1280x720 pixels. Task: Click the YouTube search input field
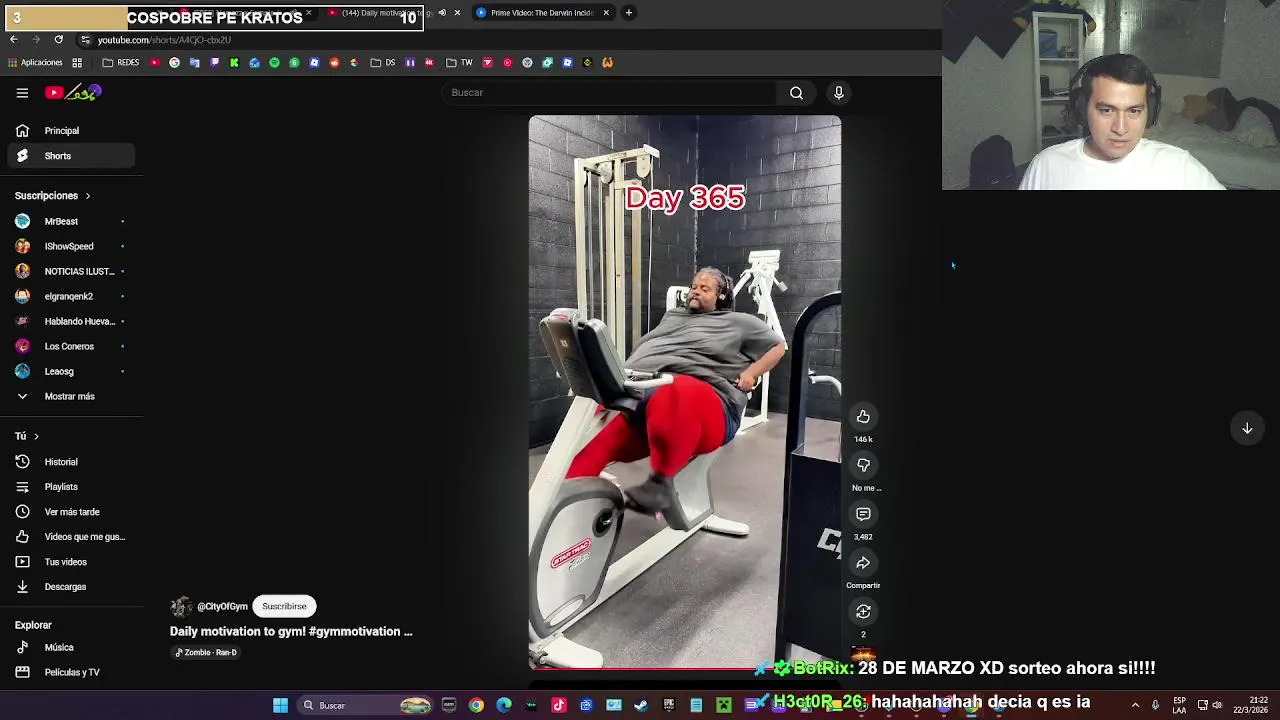[x=610, y=93]
